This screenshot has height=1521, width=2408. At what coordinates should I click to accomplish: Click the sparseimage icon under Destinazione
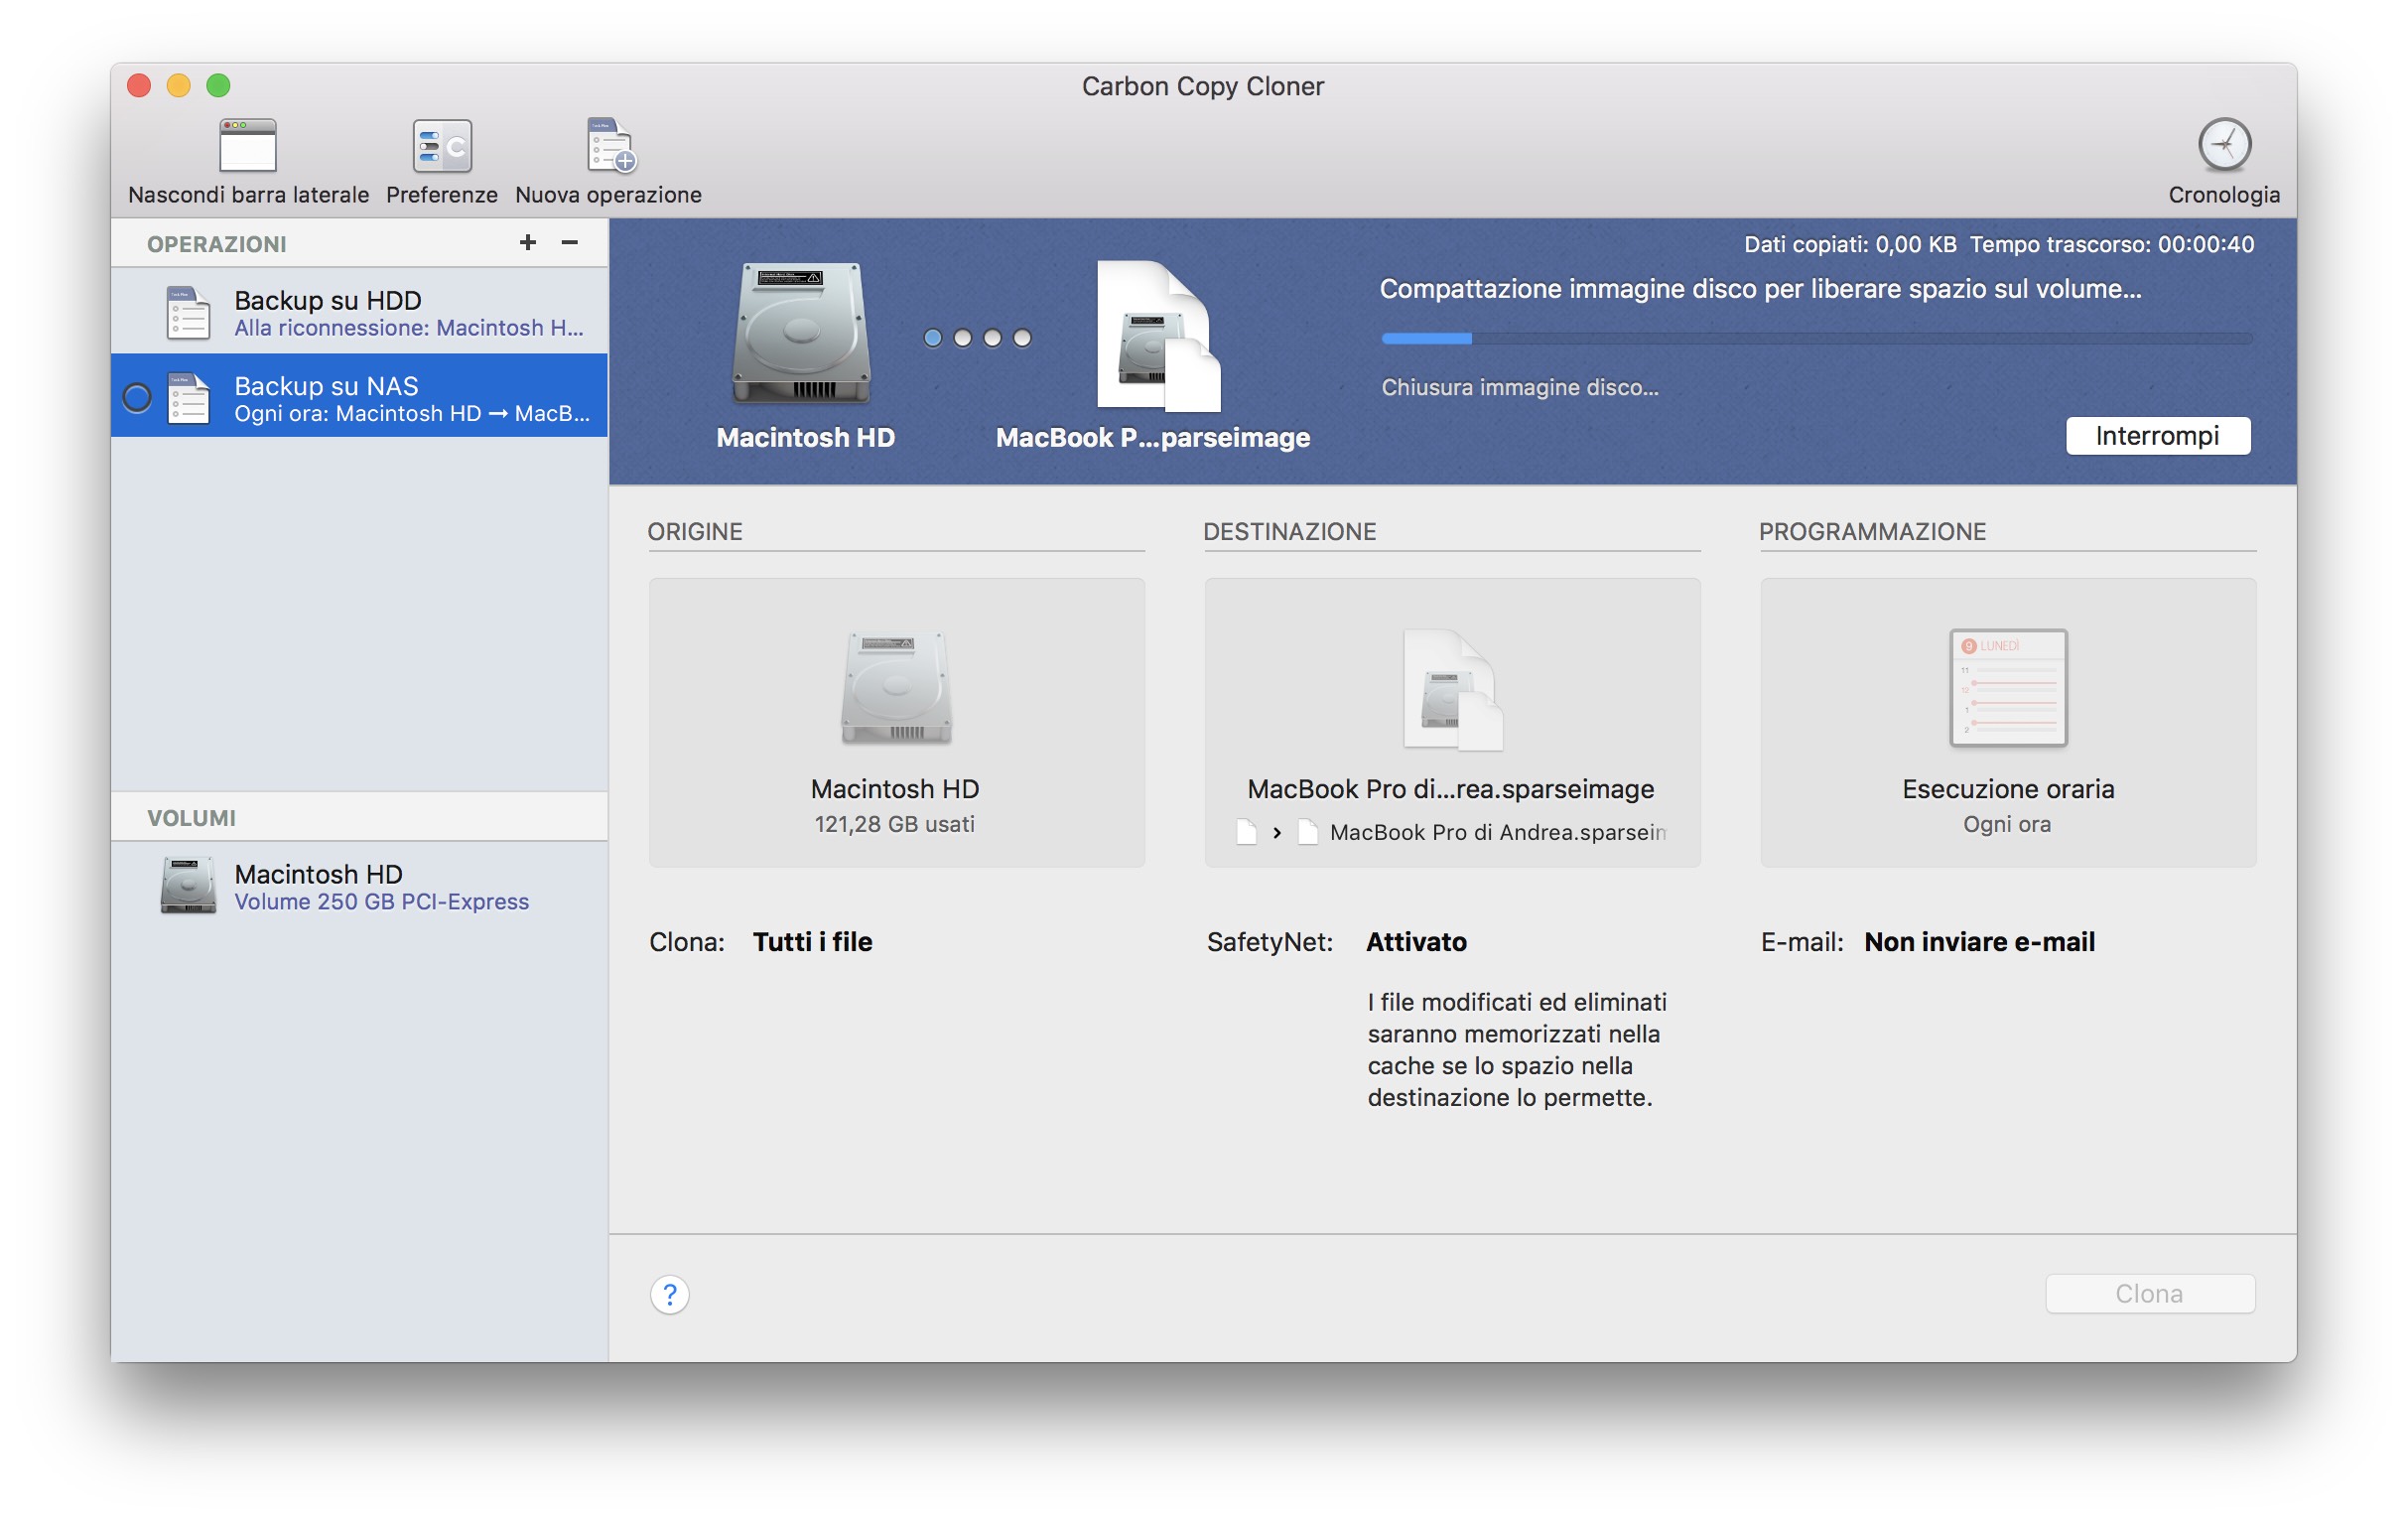[x=1453, y=690]
